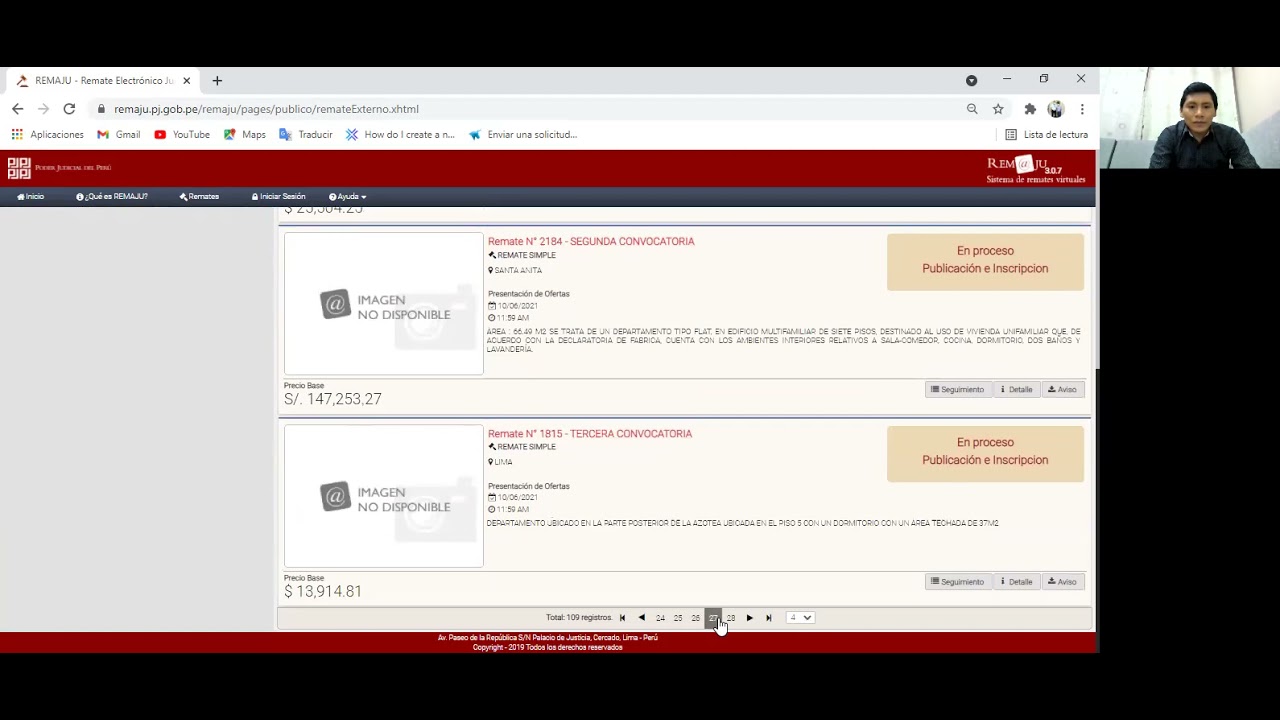Open the browser zoom magnifier icon
Image resolution: width=1280 pixels, height=720 pixels.
[972, 109]
